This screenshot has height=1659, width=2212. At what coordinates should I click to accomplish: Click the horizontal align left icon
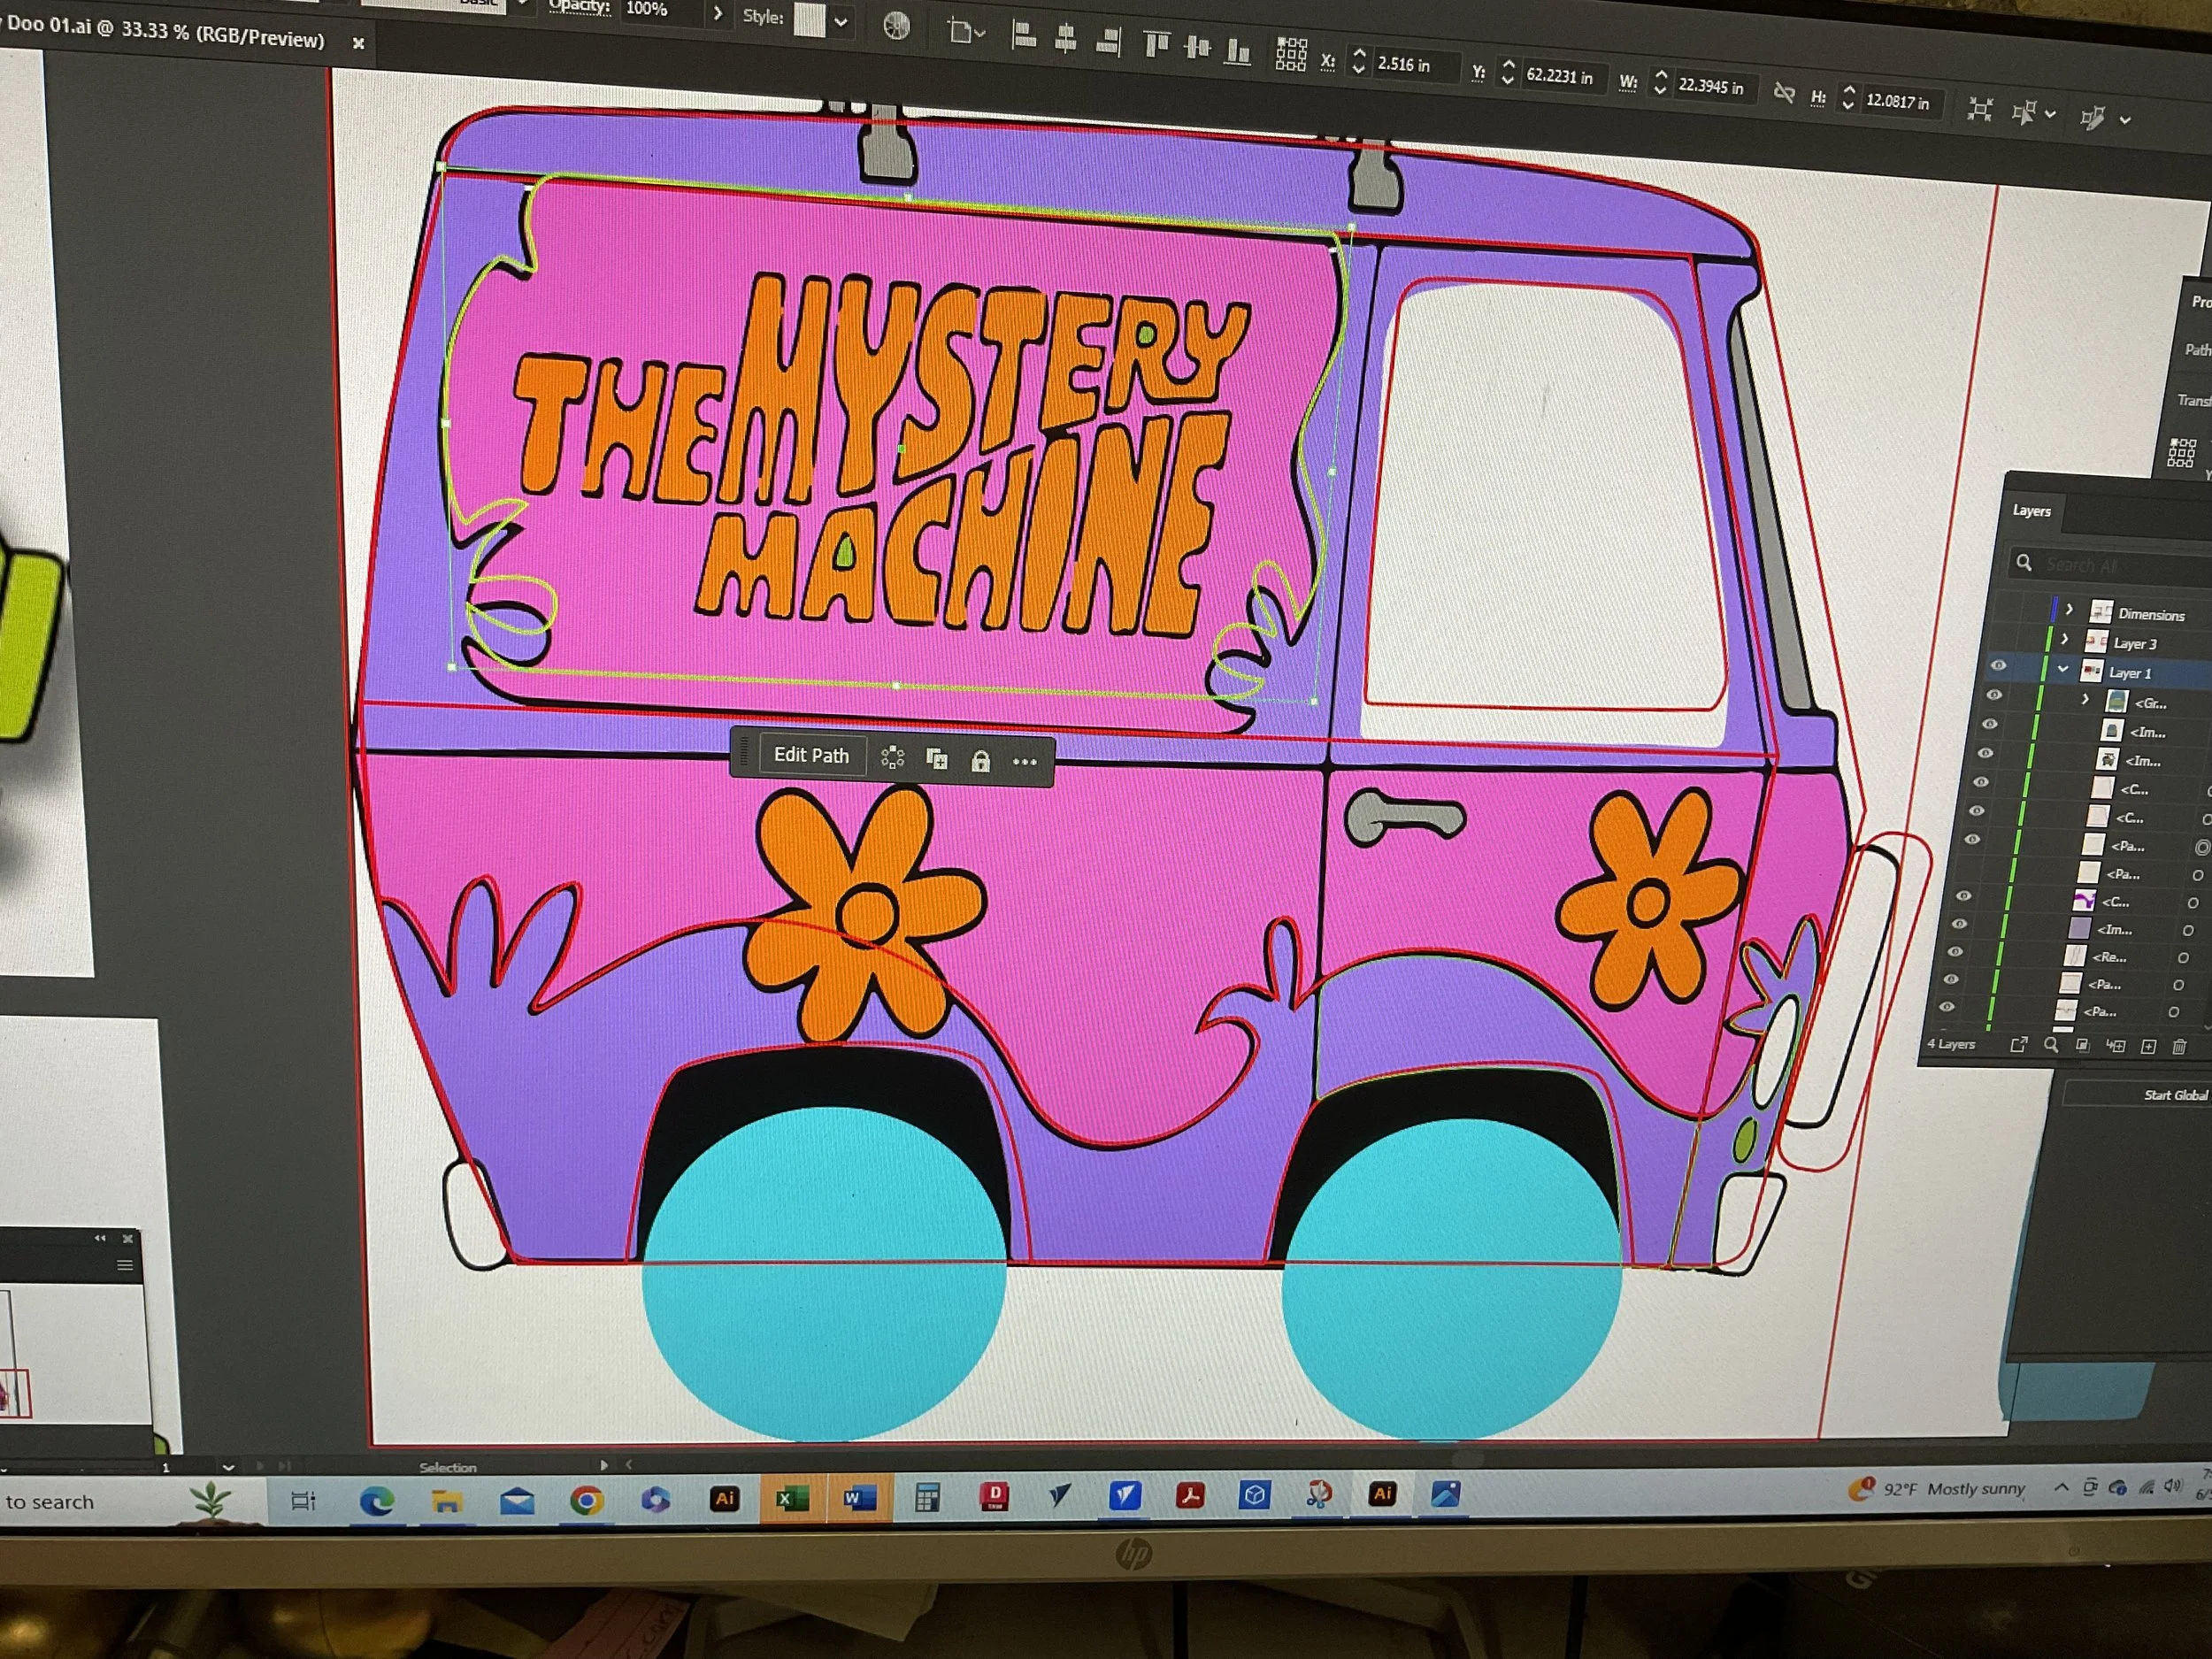coord(1024,37)
